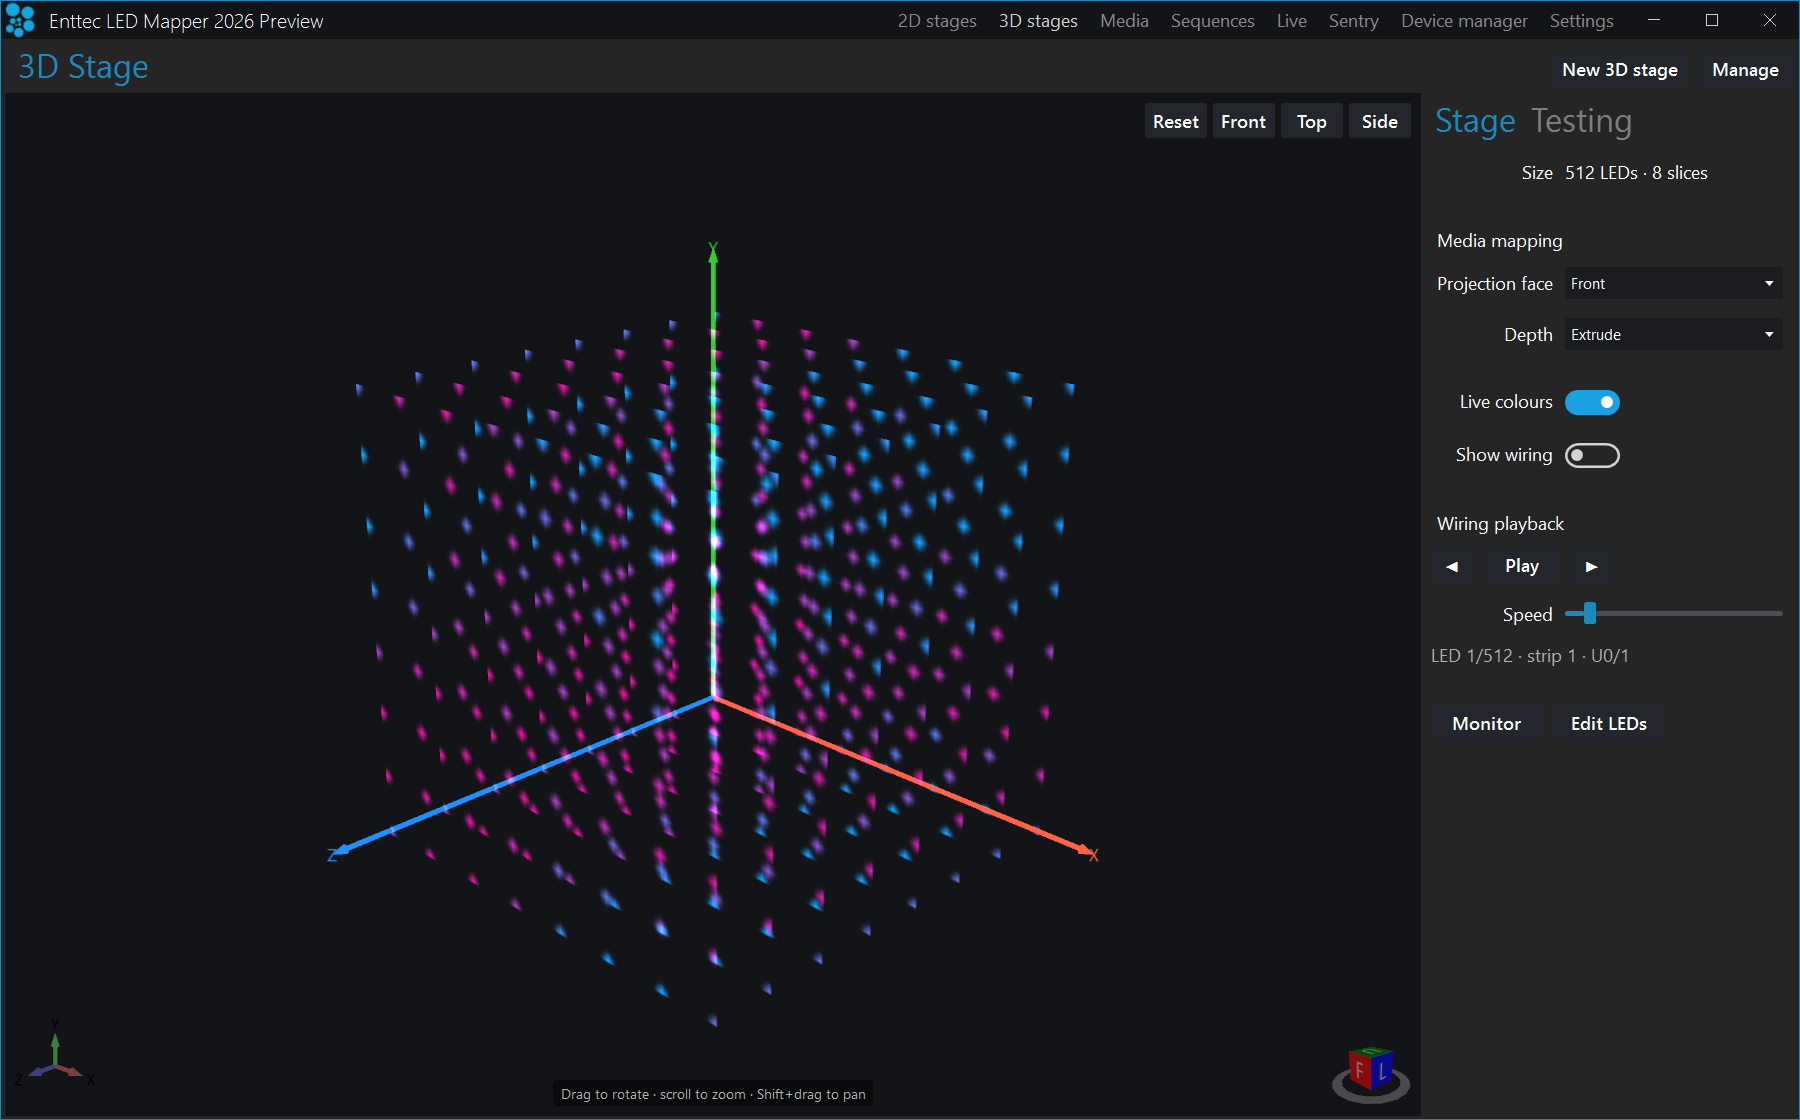Close the Enttec LED Mapper window
Viewport: 1800px width, 1120px height.
point(1770,20)
